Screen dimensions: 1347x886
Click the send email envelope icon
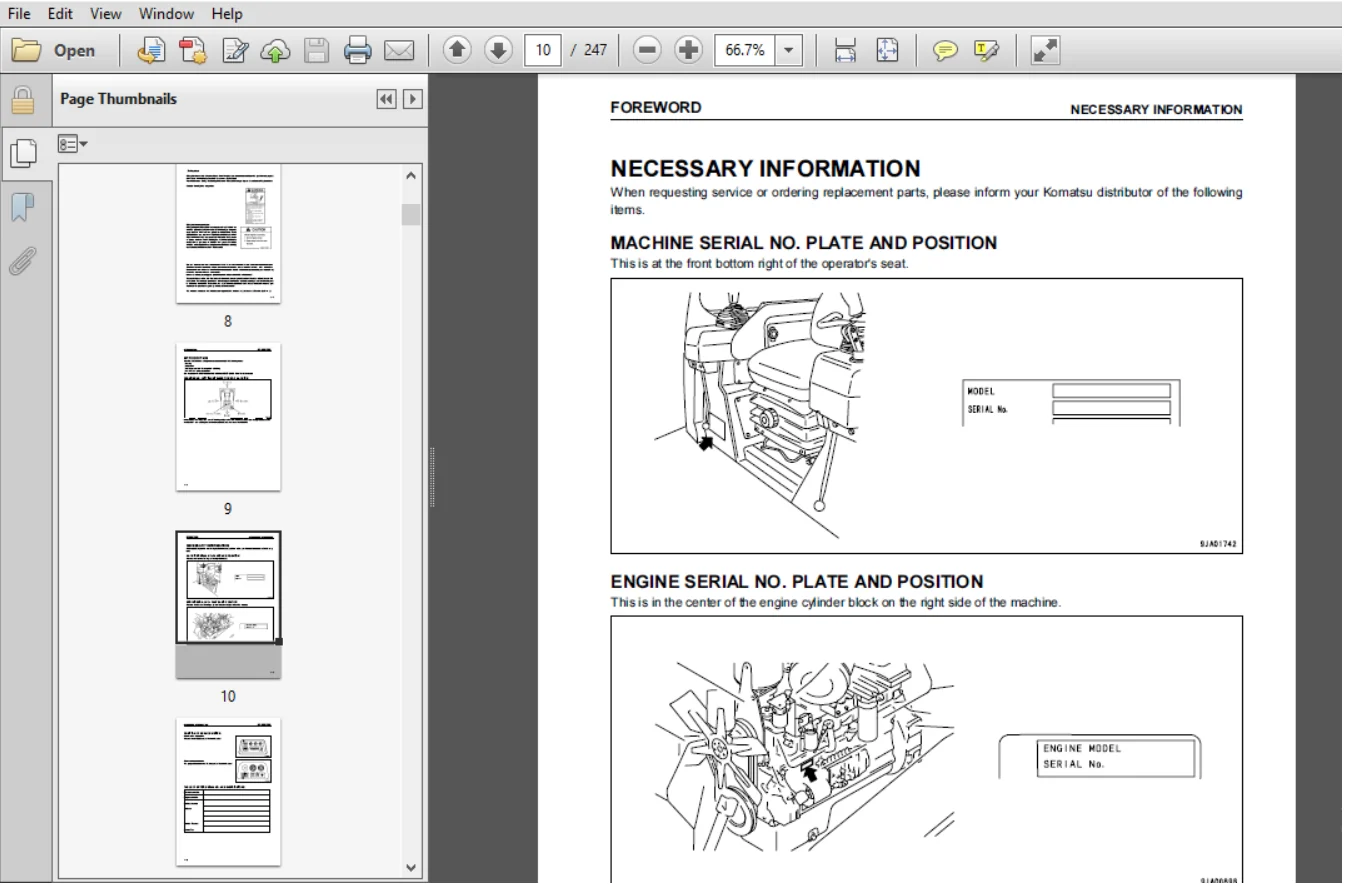[x=400, y=50]
